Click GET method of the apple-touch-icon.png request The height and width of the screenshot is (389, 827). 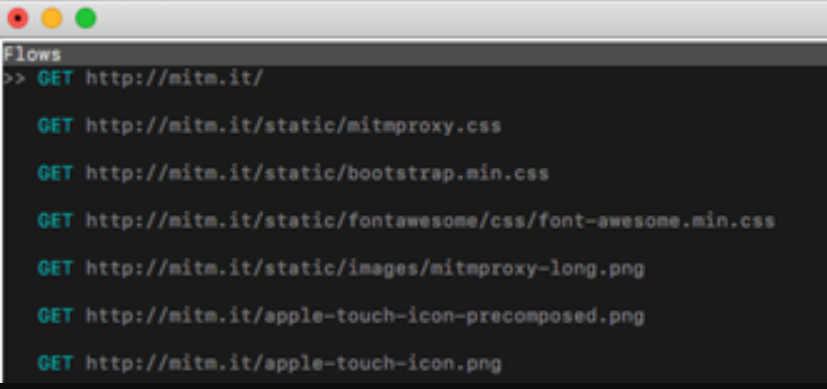pyautogui.click(x=55, y=364)
